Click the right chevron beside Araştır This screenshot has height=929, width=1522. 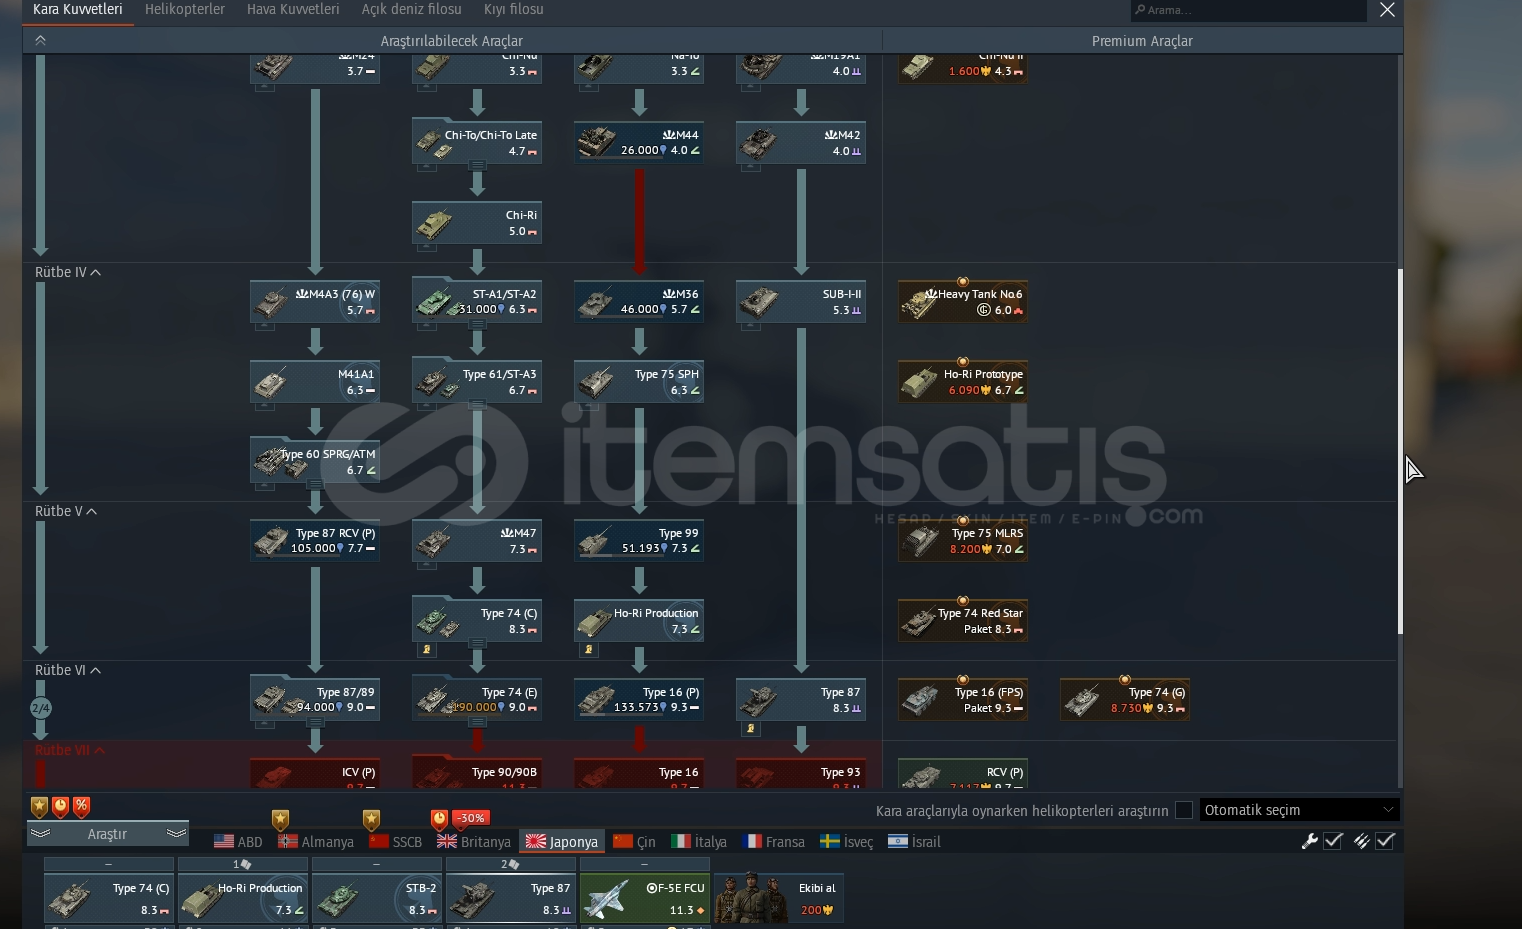177,834
